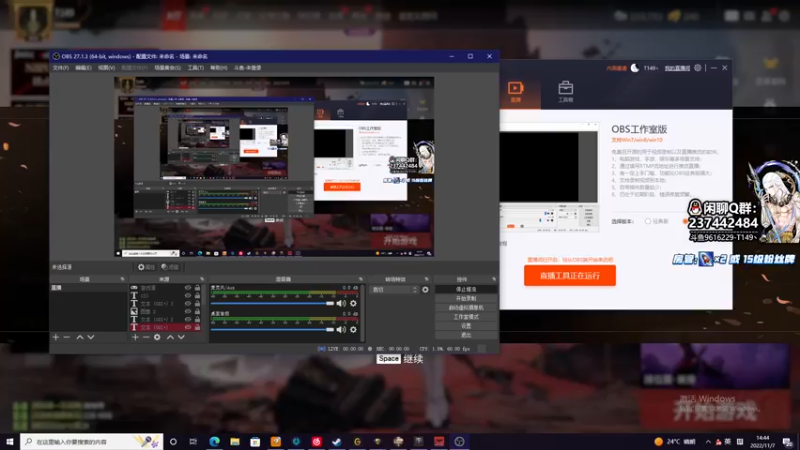
Task: Open the transition type dropdown in 转场特效
Action: [x=394, y=290]
